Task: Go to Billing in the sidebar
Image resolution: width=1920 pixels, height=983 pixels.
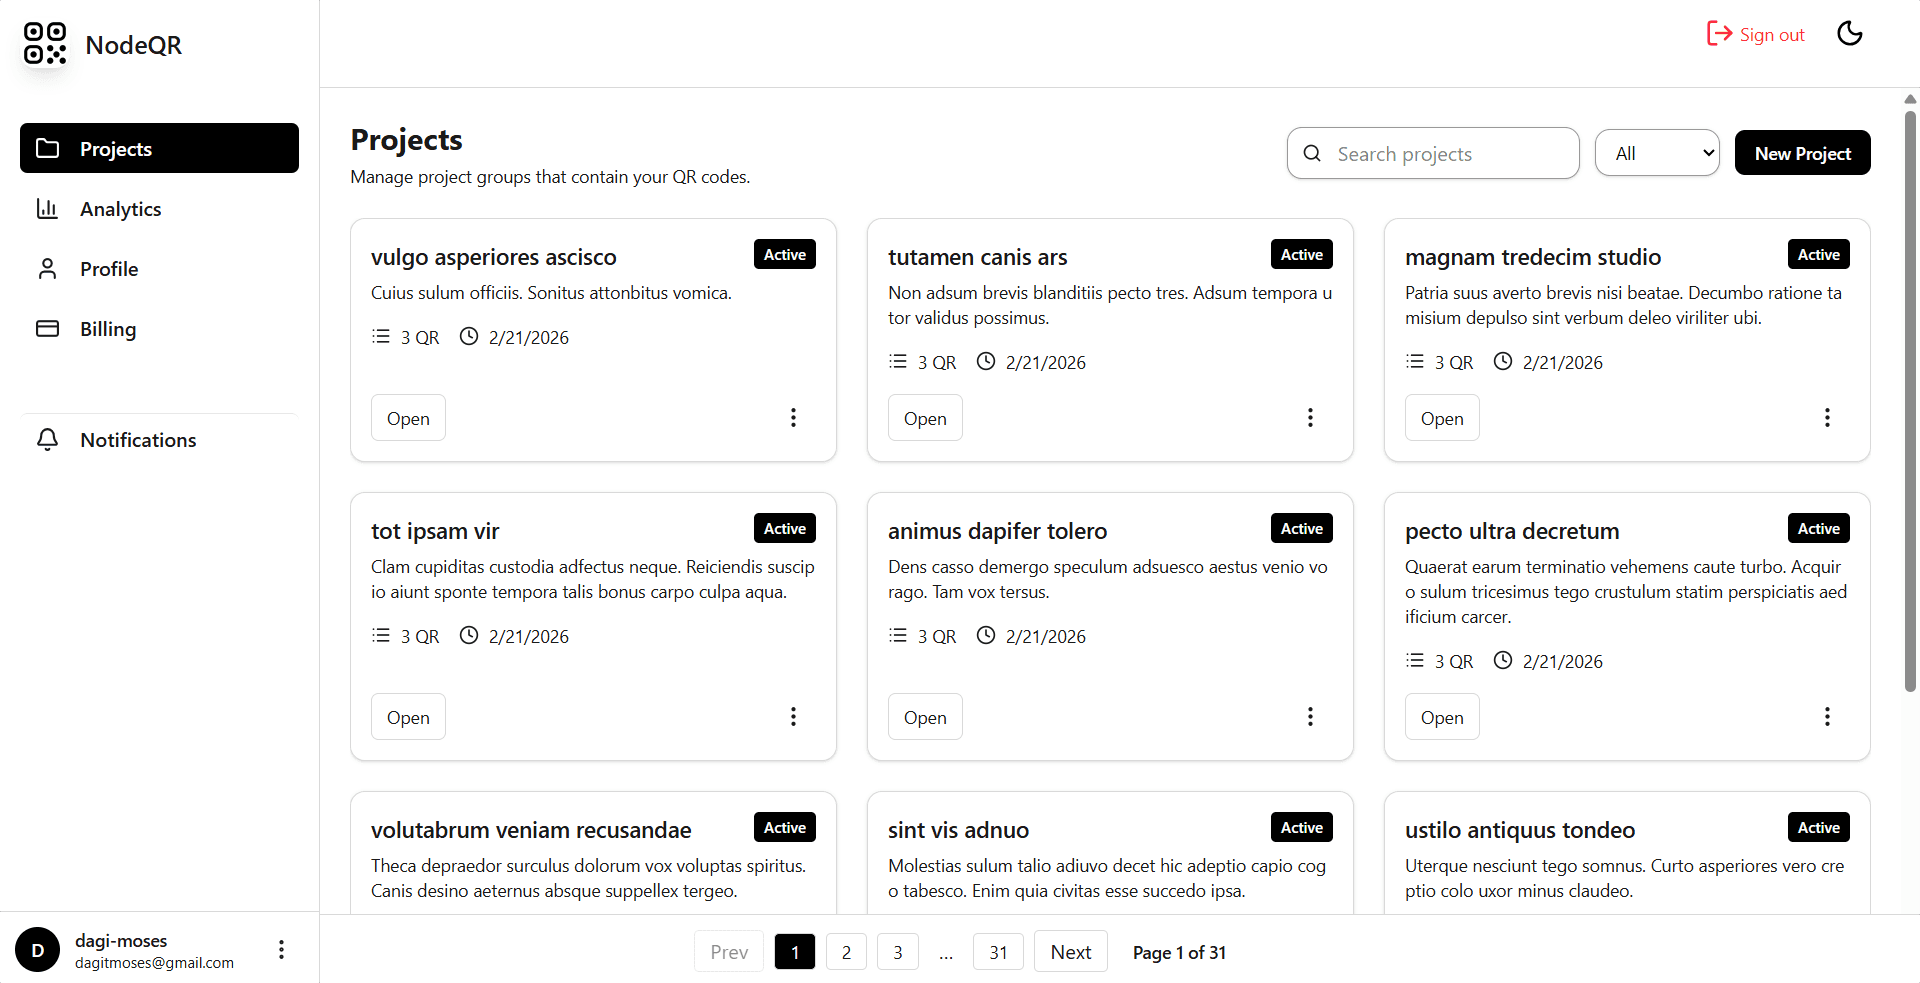Action: 108,329
